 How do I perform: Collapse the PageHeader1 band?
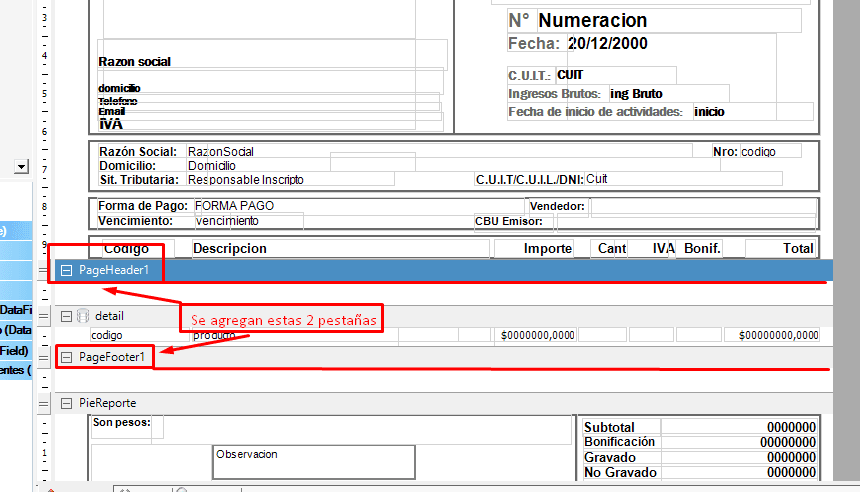(x=66, y=270)
